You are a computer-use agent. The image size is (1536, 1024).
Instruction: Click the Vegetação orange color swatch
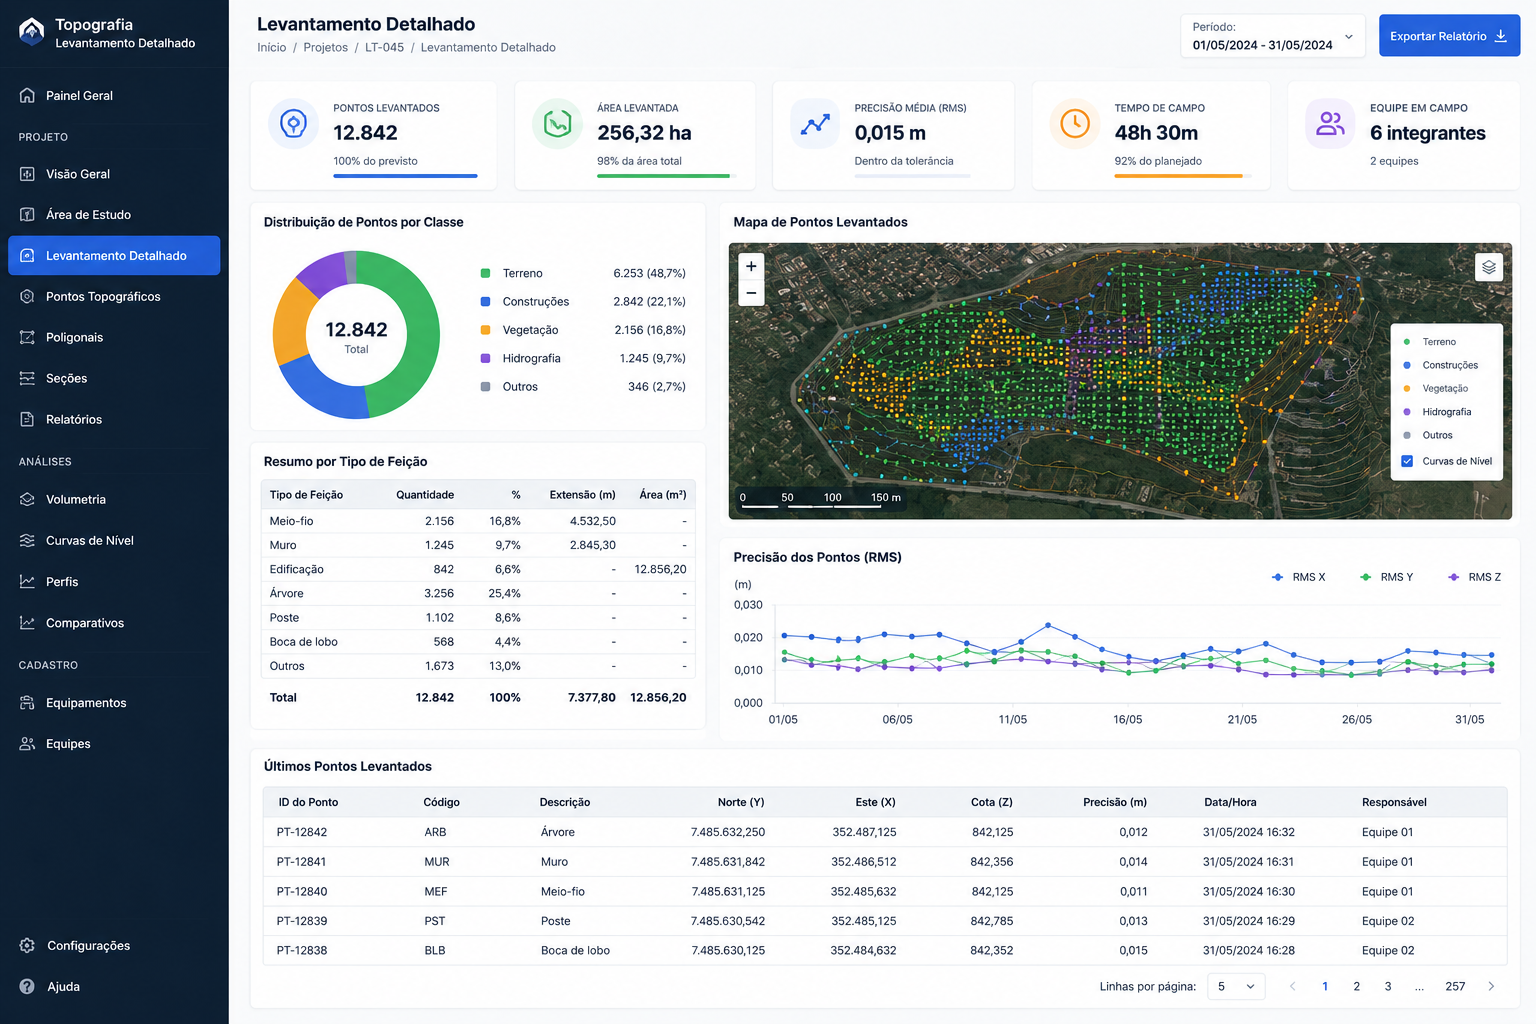(x=485, y=330)
